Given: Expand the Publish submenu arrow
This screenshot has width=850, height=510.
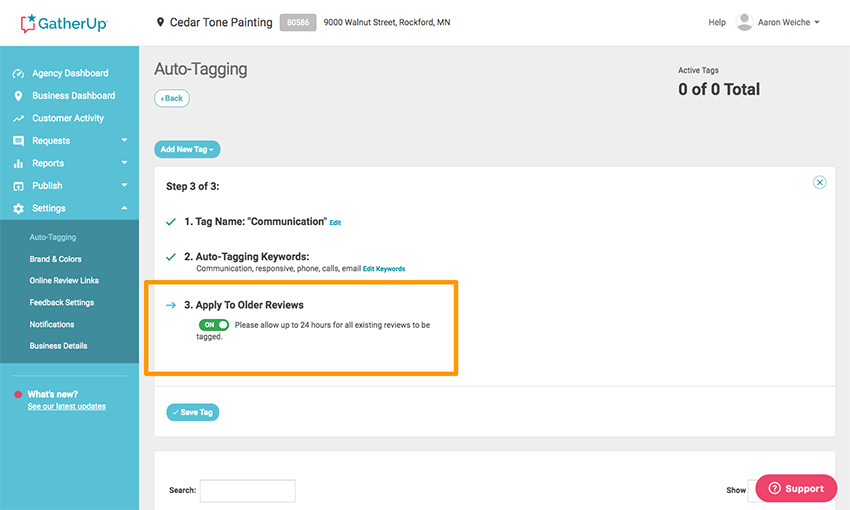Looking at the screenshot, I should tap(124, 185).
